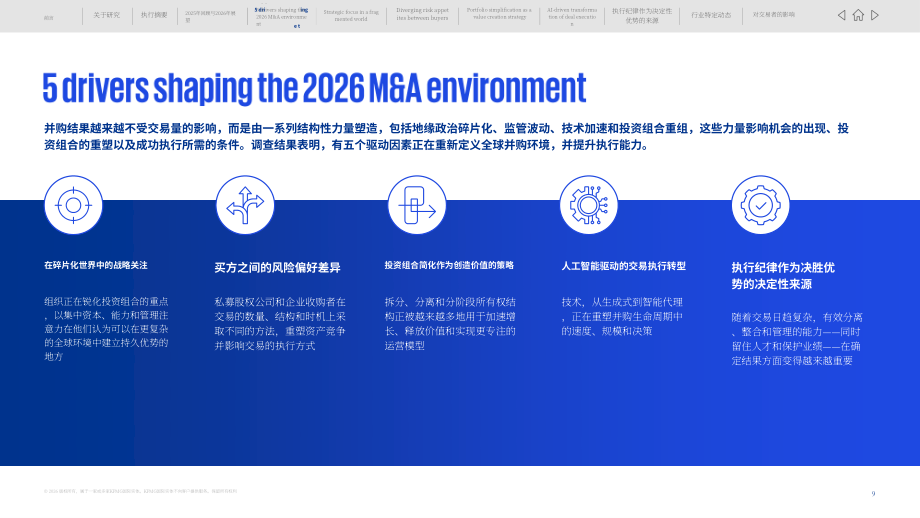Go to the next page arrow

(875, 15)
